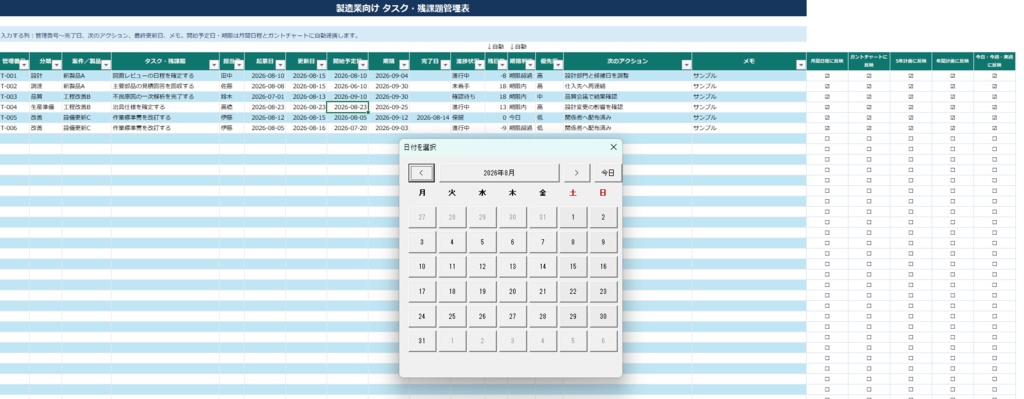Toggle T-002 今日・今週・来週に反映 checkbox
Image resolution: width=1024 pixels, height=399 pixels.
click(995, 86)
